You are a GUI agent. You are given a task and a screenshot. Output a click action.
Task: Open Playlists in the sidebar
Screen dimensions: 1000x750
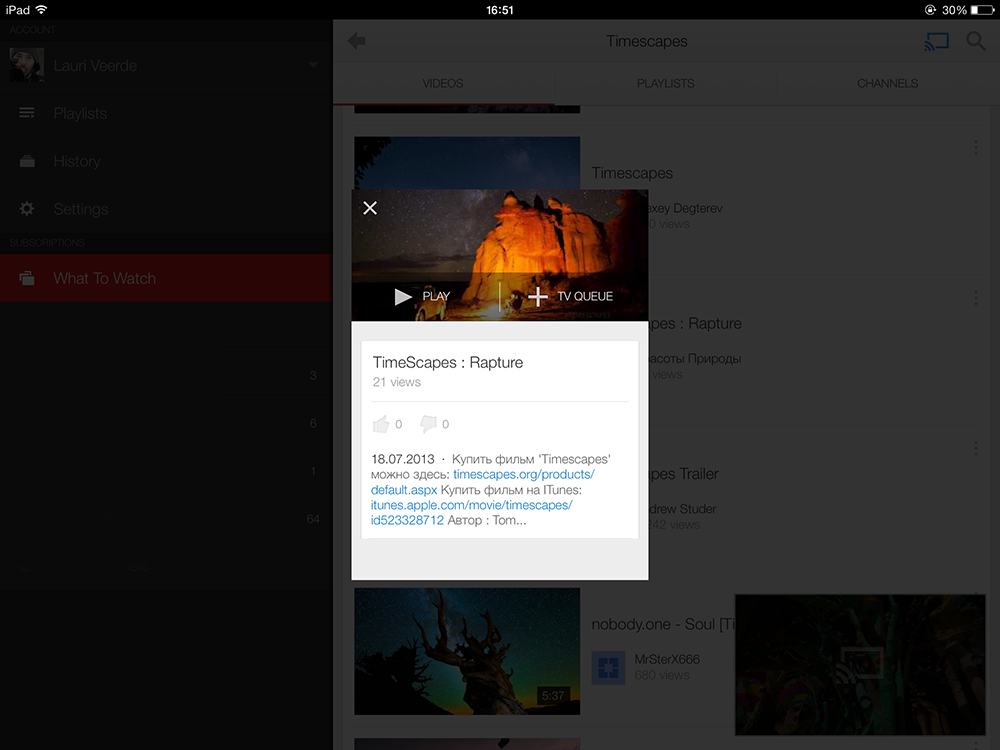tap(166, 114)
